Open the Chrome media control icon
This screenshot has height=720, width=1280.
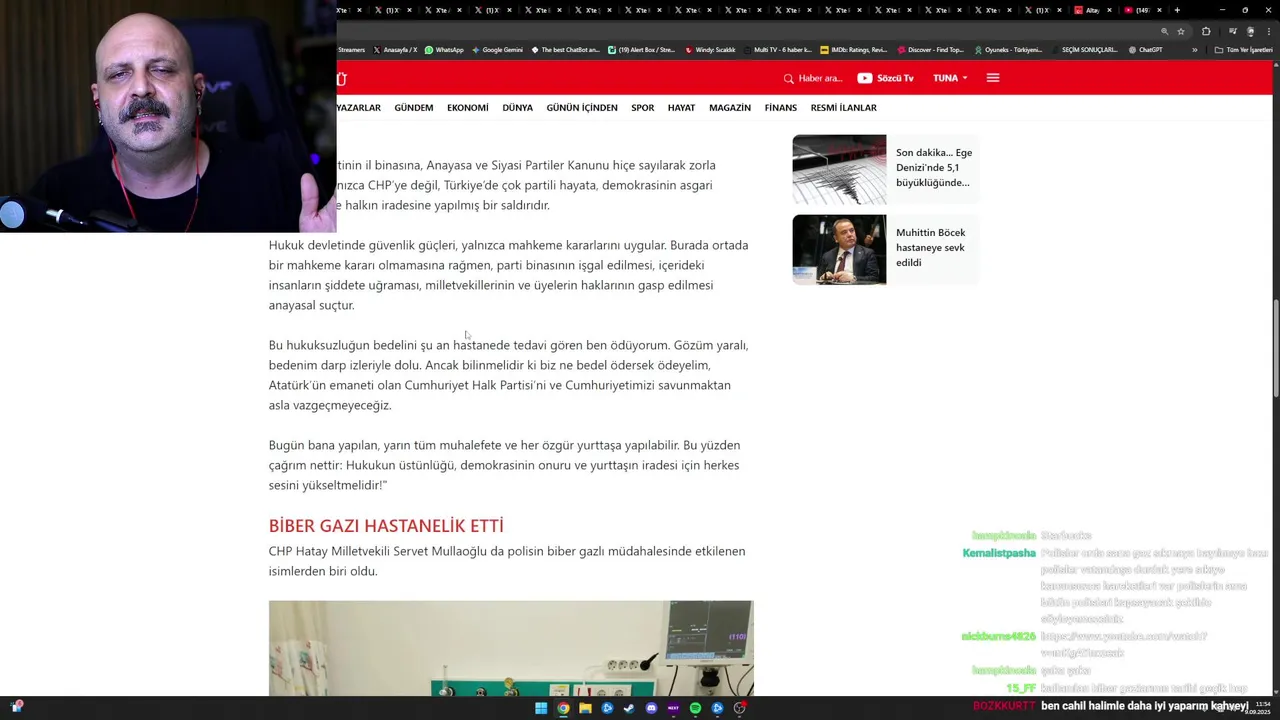pyautogui.click(x=1233, y=31)
